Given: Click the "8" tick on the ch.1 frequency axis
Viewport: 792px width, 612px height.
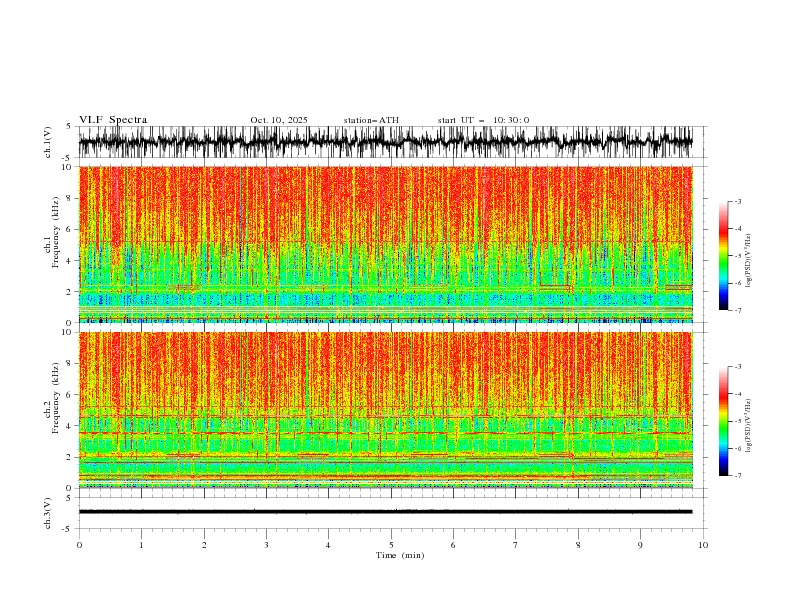Looking at the screenshot, I should click(70, 198).
